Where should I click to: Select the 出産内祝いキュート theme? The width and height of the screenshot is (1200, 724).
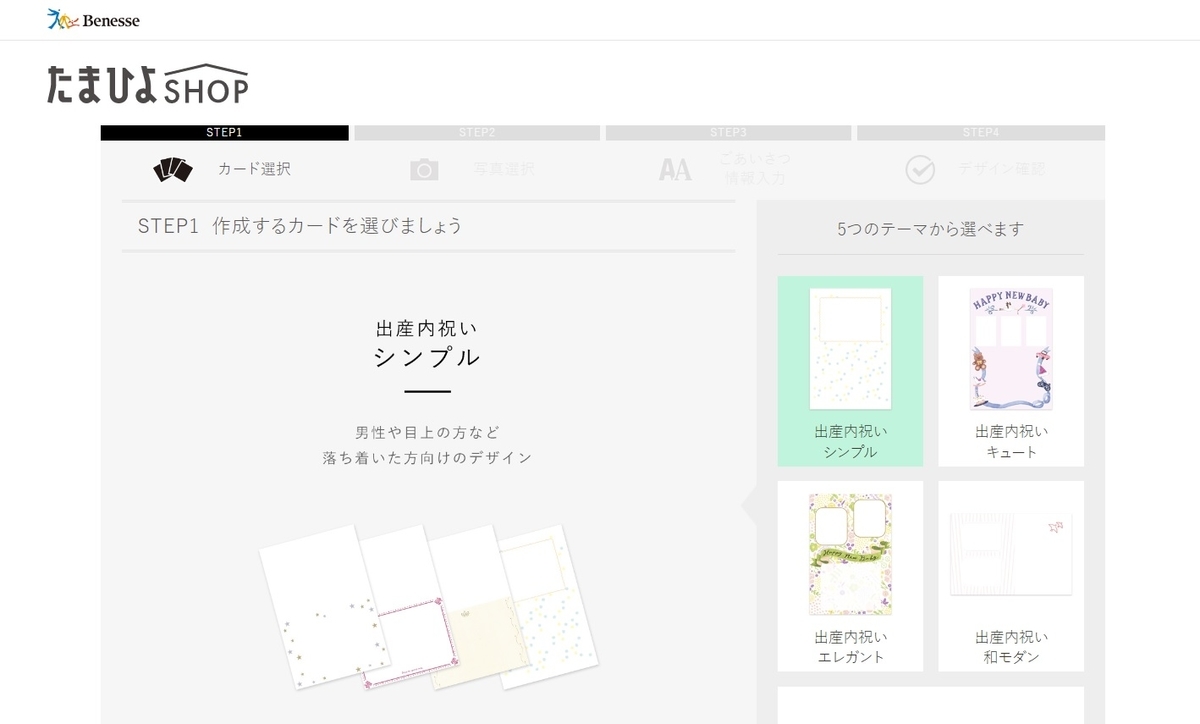pyautogui.click(x=1010, y=370)
